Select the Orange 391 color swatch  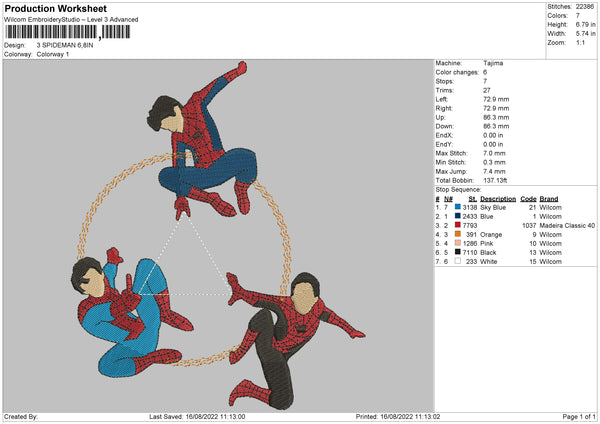click(458, 234)
